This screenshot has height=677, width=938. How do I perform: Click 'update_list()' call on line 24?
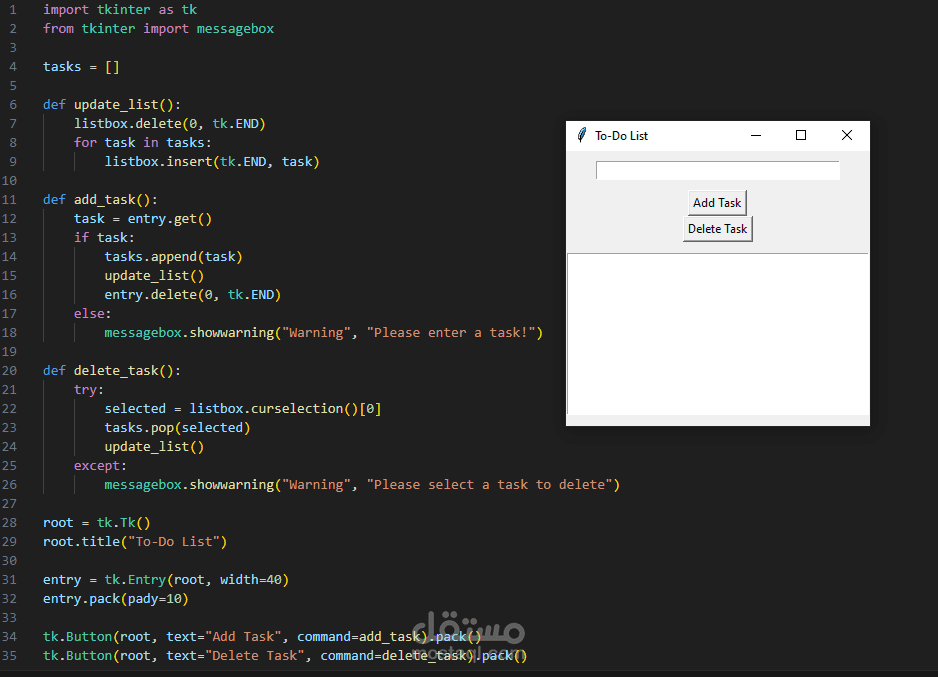click(x=154, y=447)
